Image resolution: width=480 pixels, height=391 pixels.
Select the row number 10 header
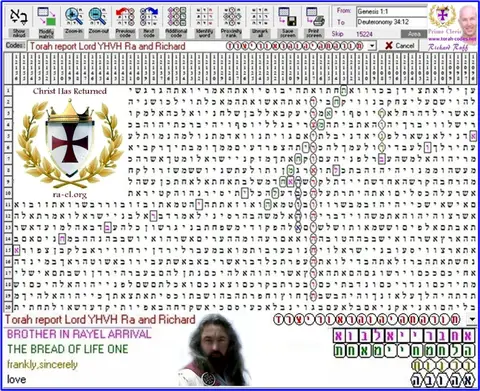point(8,193)
